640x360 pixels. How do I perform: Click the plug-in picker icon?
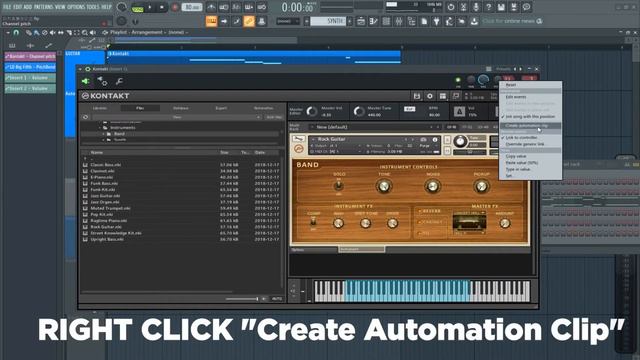(x=436, y=21)
